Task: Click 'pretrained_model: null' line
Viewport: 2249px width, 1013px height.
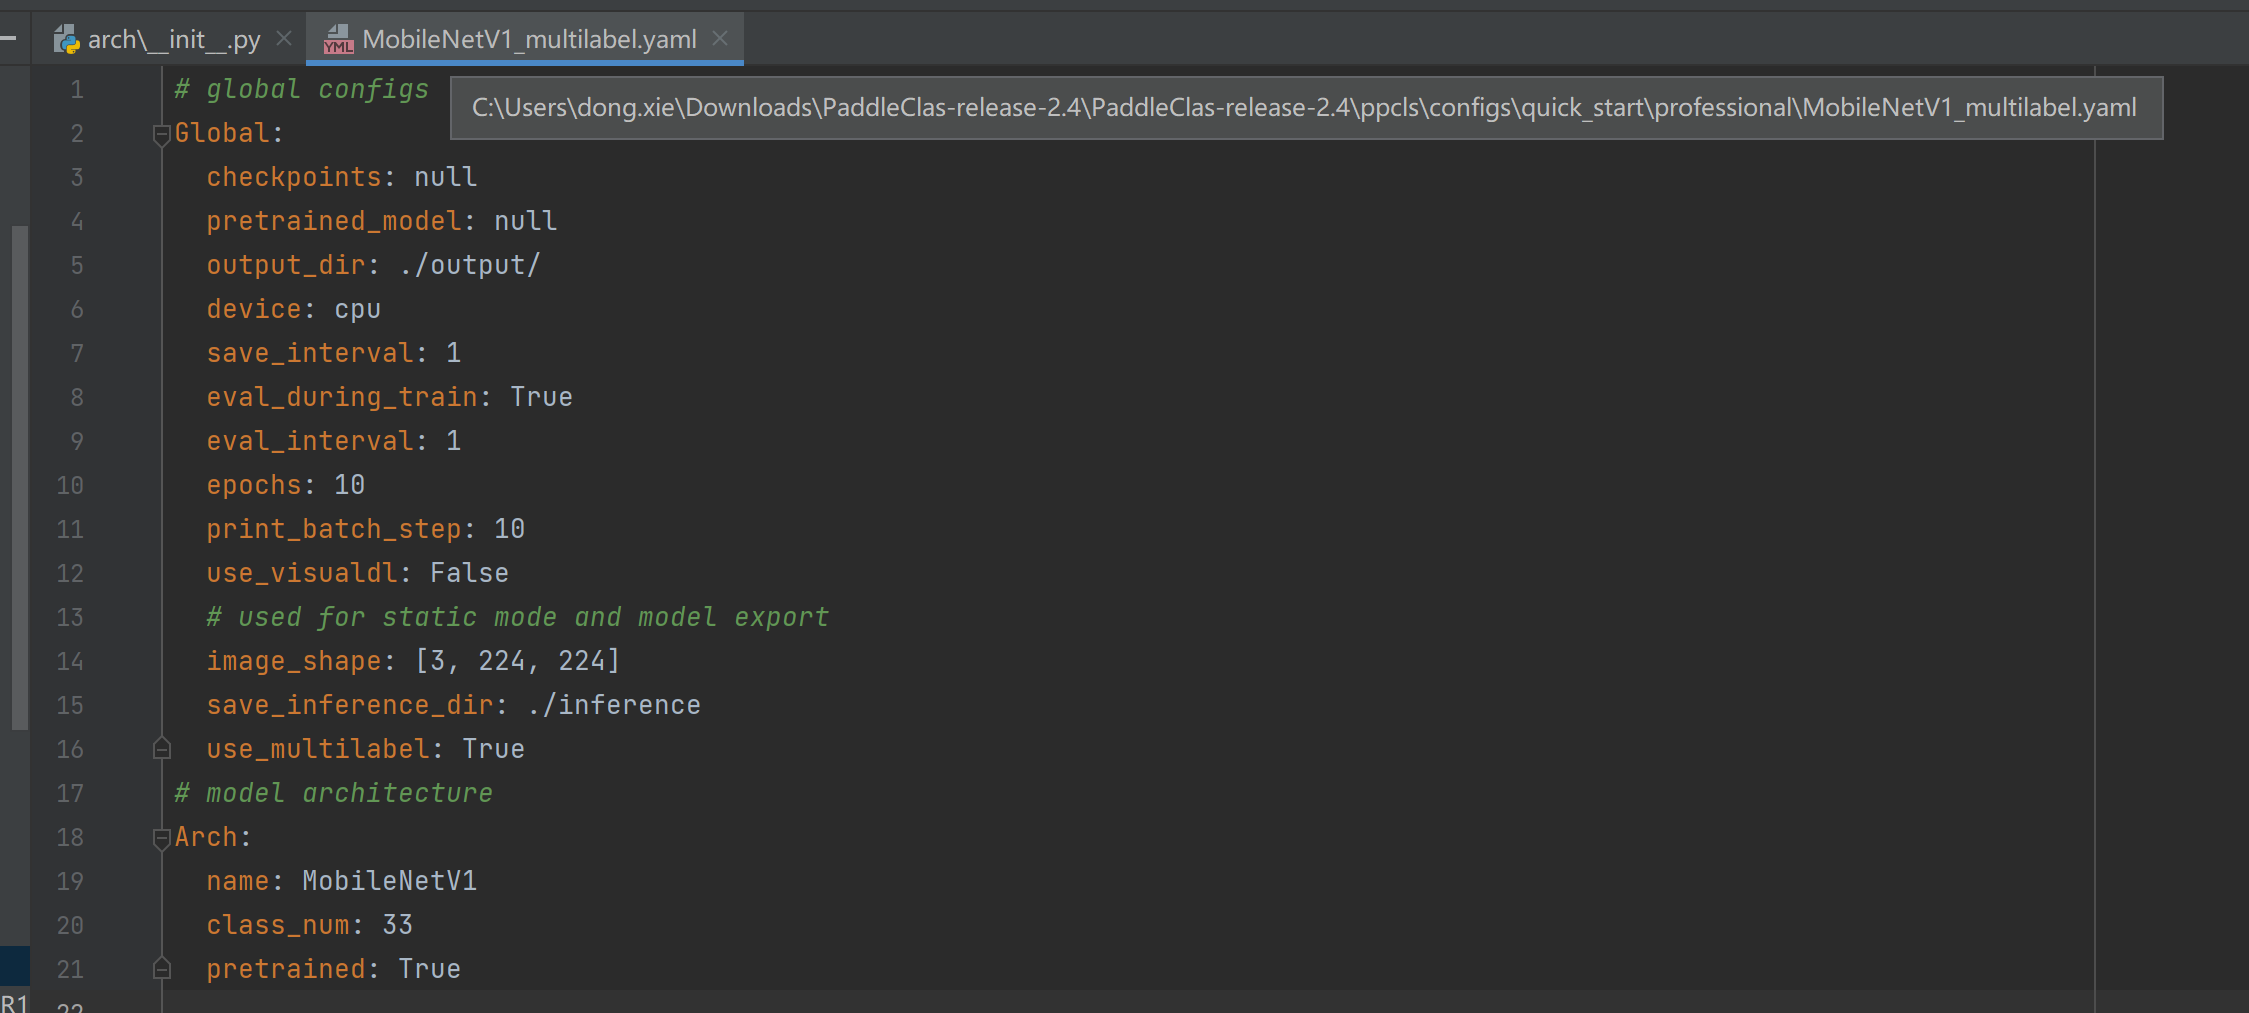Action: pos(382,221)
